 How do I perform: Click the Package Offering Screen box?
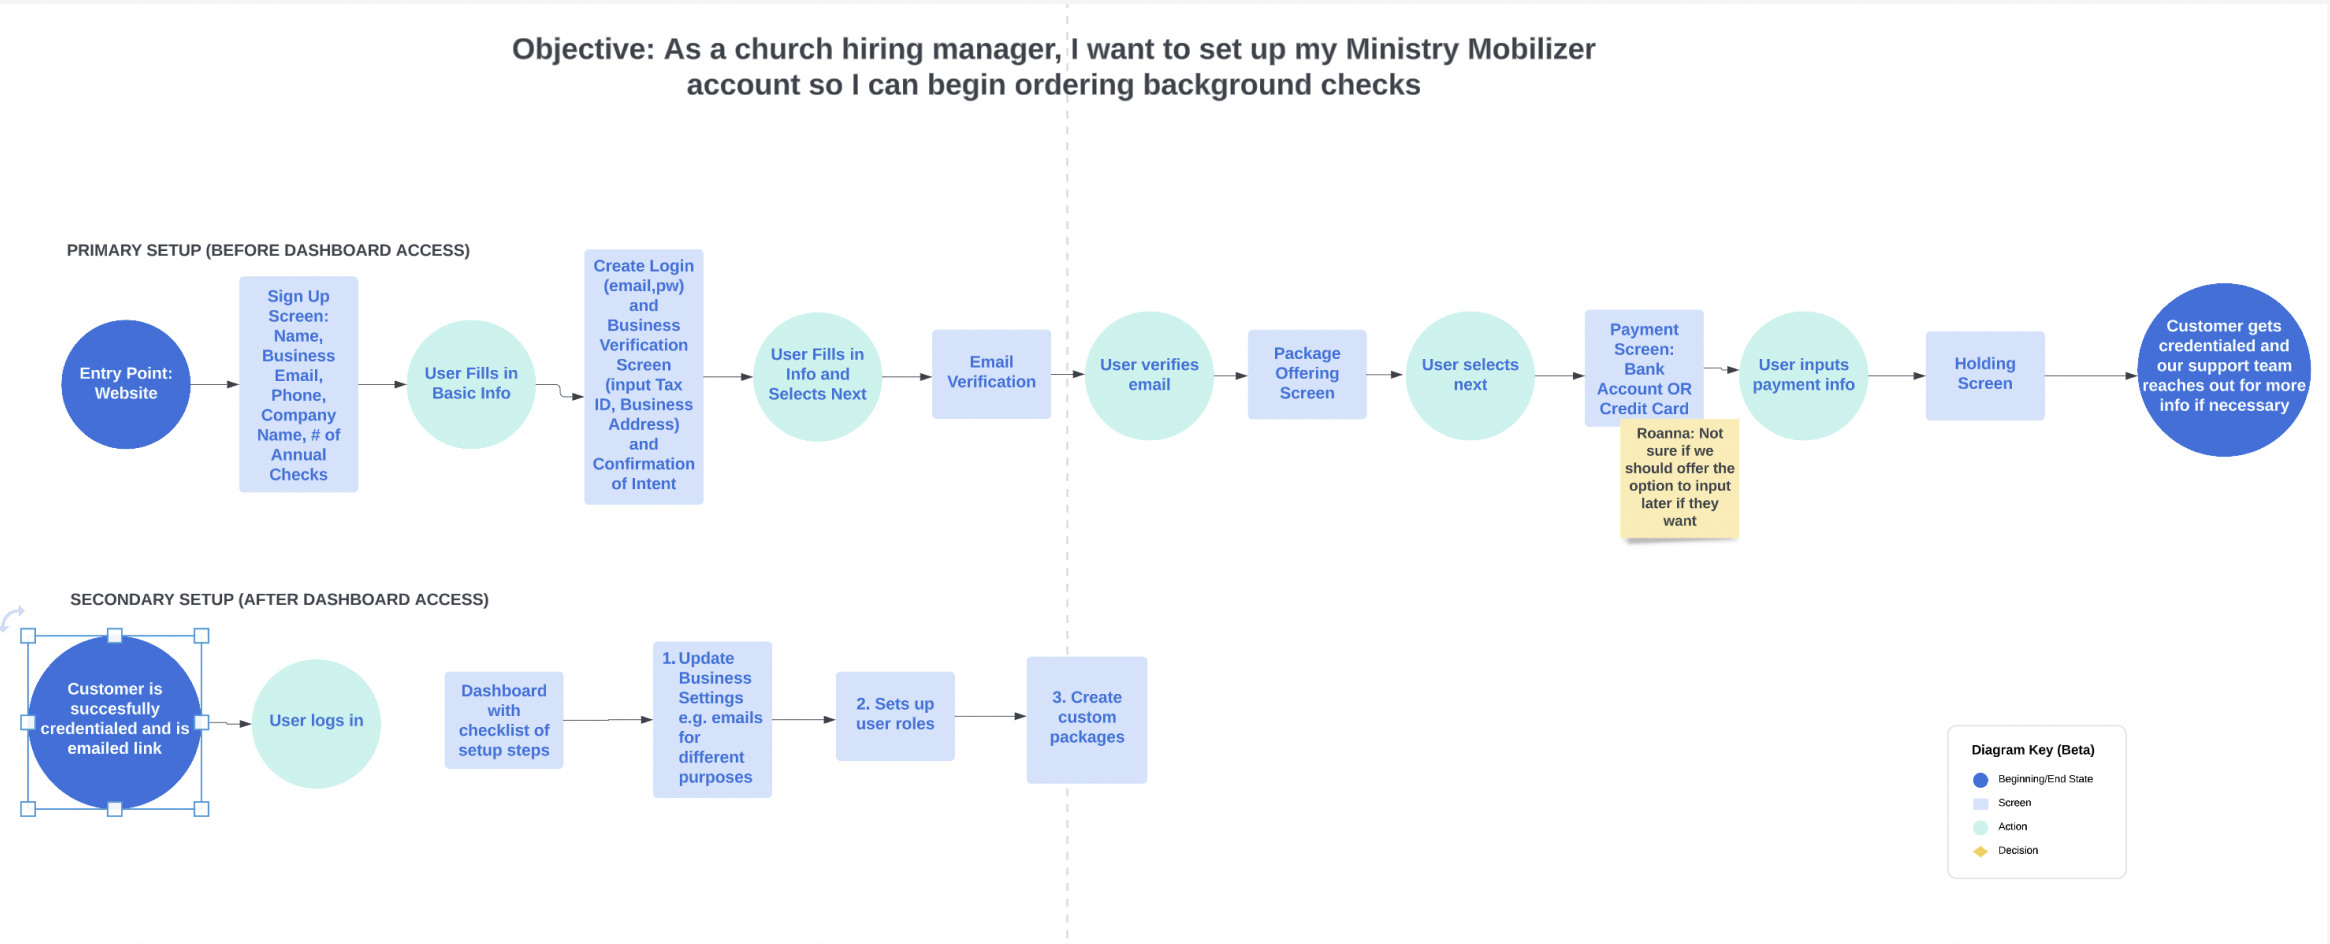click(1307, 374)
